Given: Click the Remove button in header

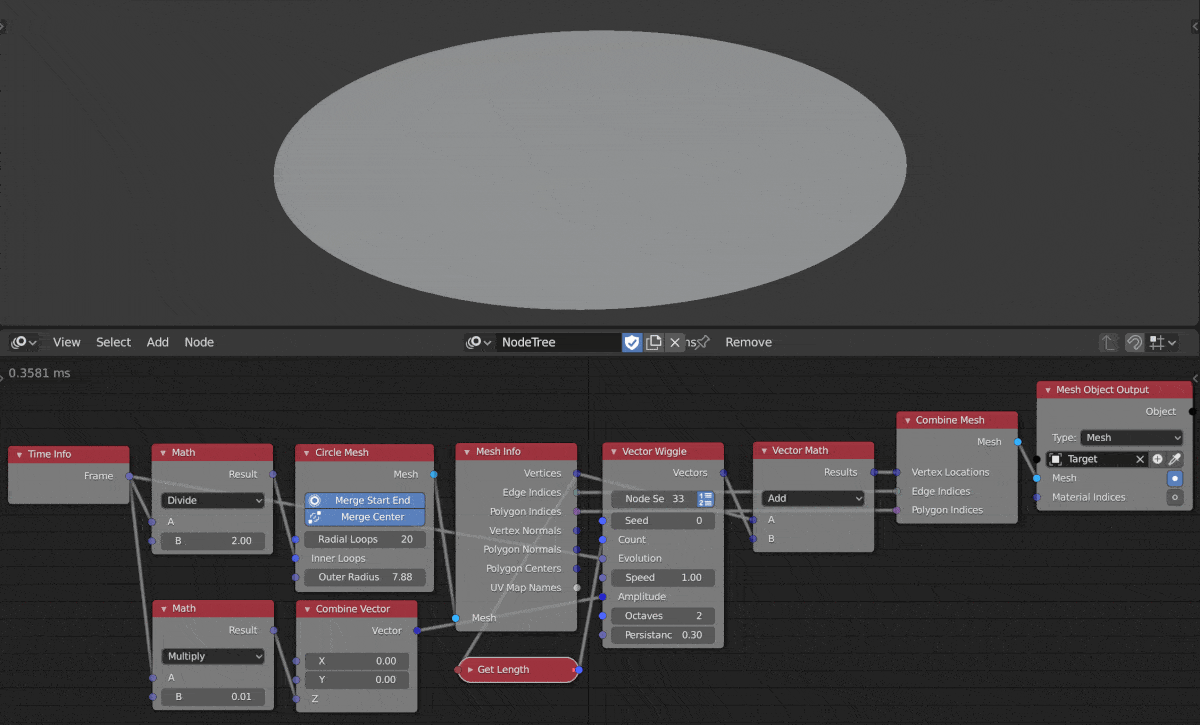Looking at the screenshot, I should [749, 342].
